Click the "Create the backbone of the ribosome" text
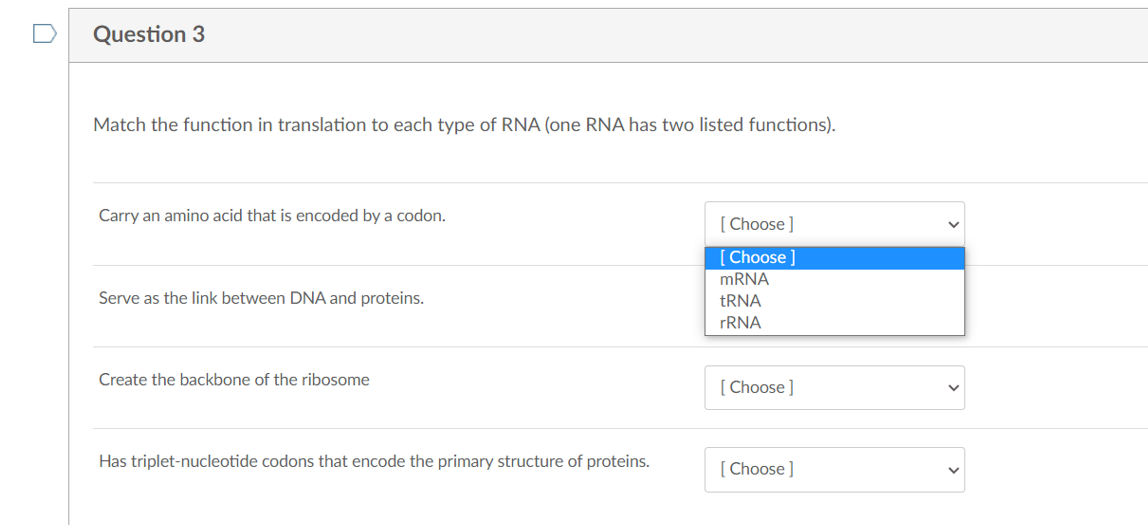The width and height of the screenshot is (1148, 525). click(234, 380)
